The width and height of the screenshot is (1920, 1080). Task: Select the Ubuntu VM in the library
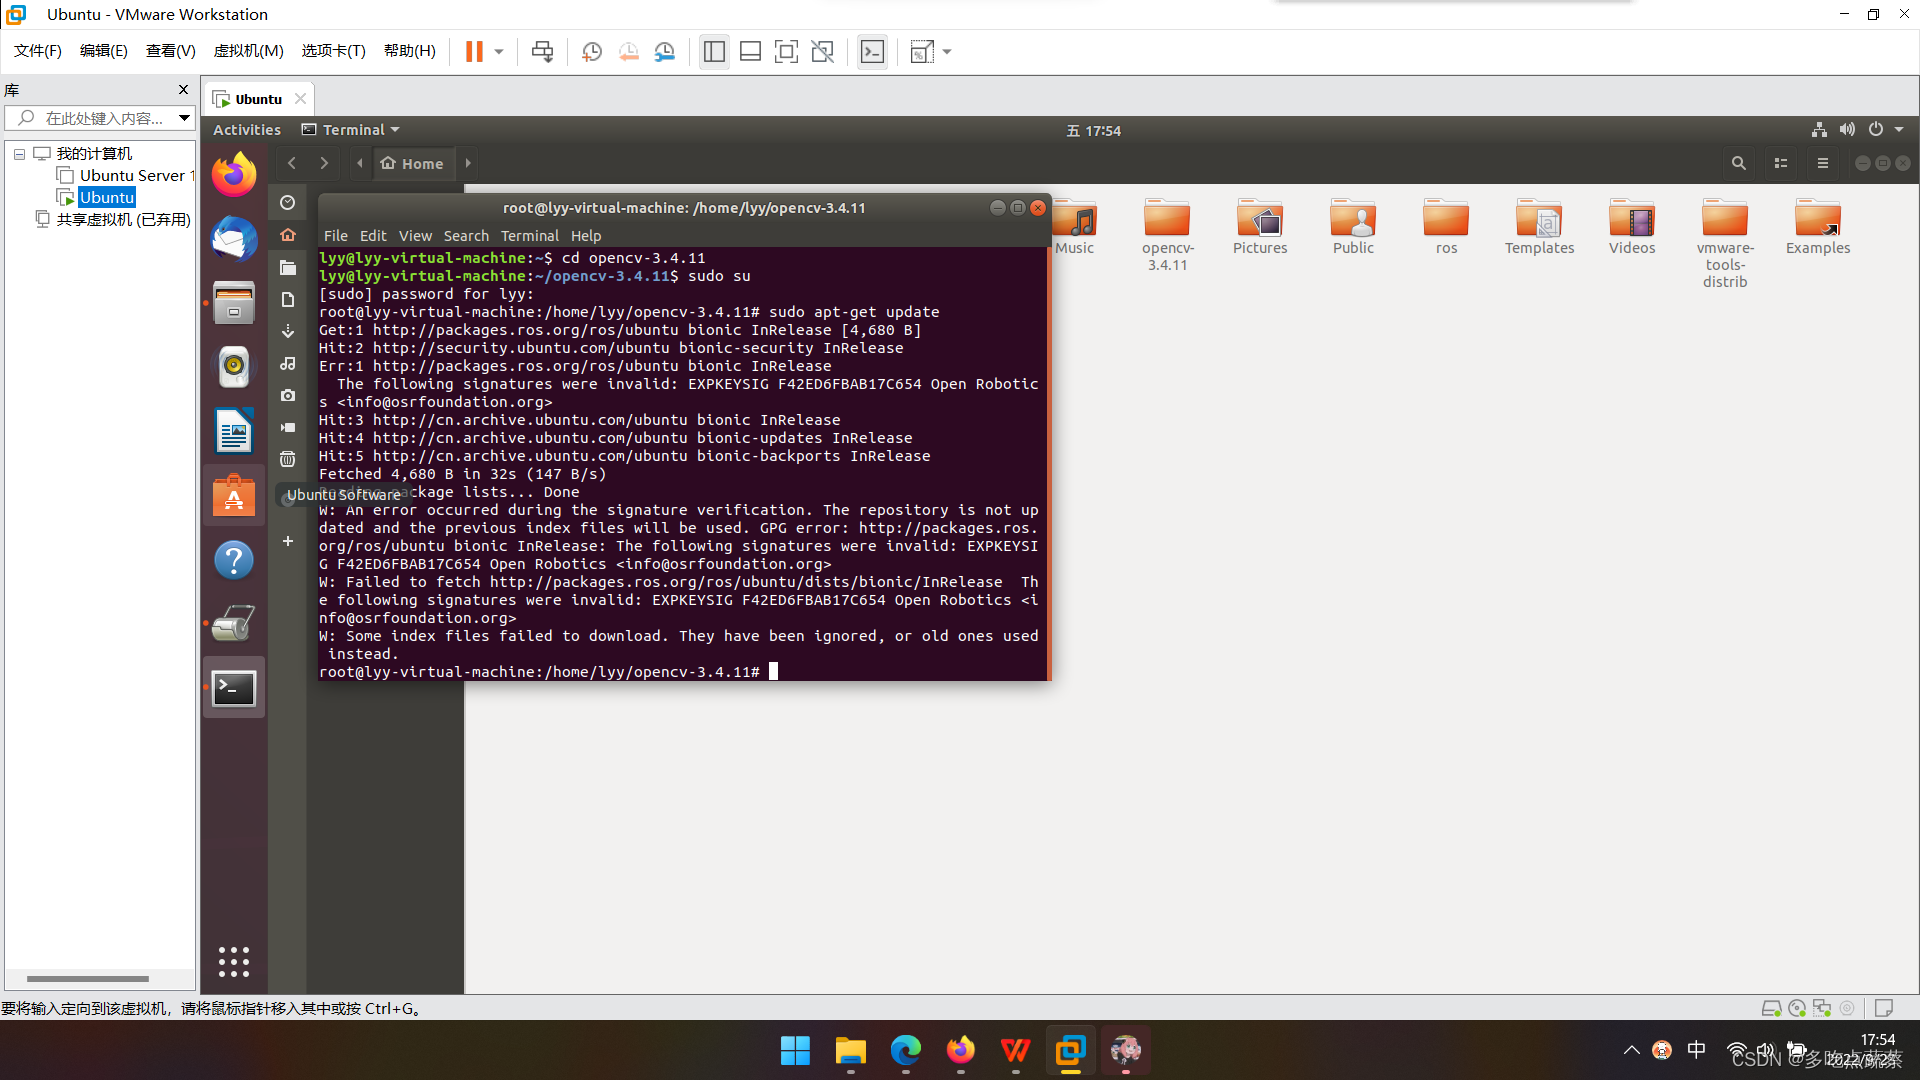(x=107, y=198)
